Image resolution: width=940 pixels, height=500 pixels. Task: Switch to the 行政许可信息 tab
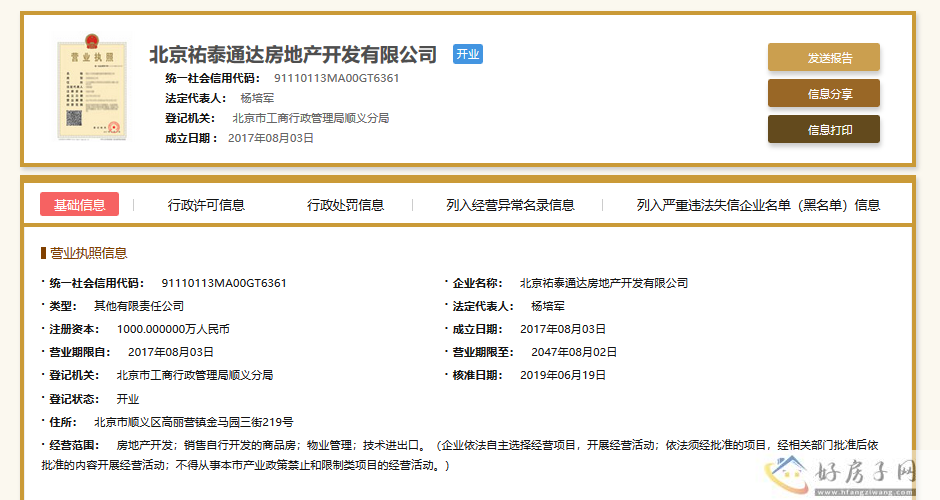click(206, 205)
